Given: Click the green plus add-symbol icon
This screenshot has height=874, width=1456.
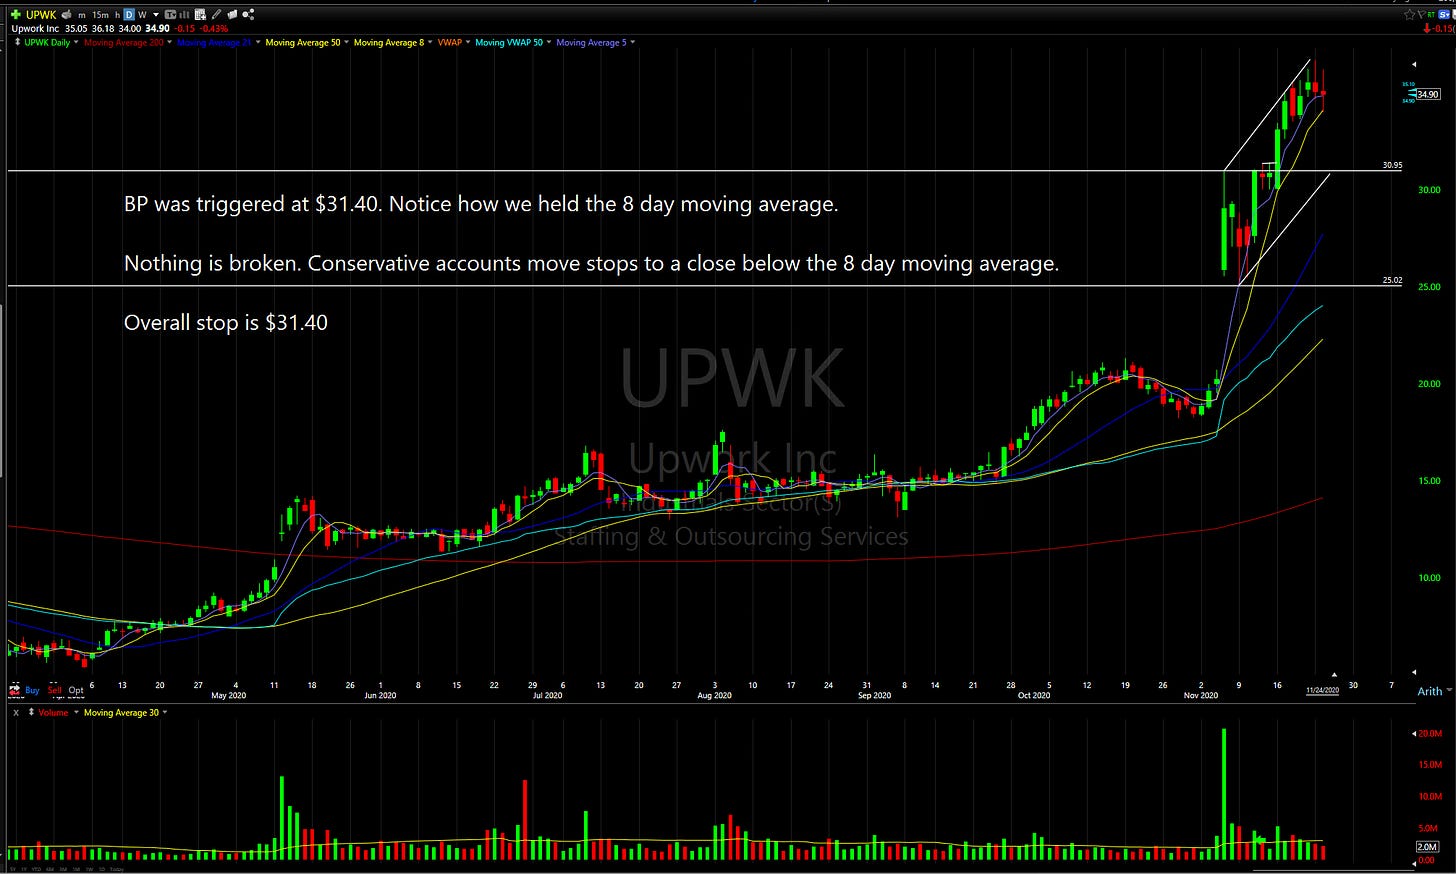Looking at the screenshot, I should click(16, 14).
